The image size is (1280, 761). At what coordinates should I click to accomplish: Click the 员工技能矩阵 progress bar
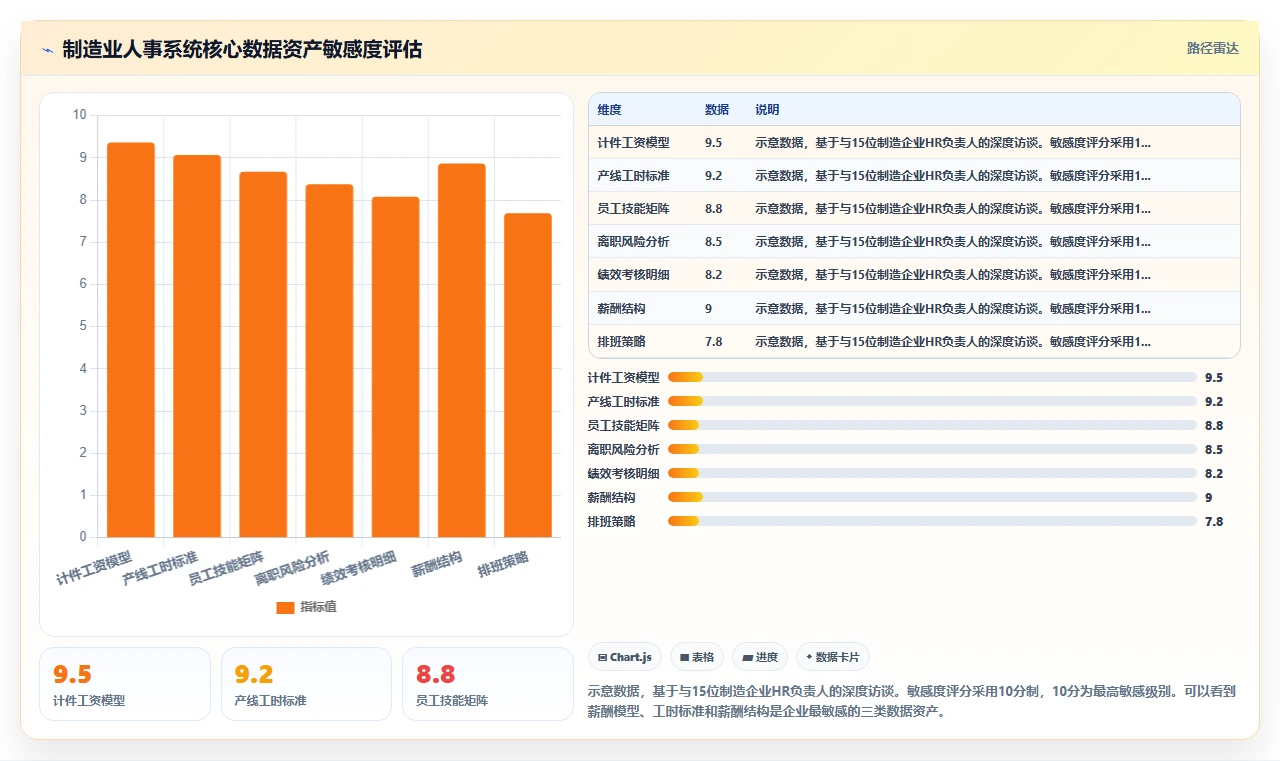pos(932,425)
